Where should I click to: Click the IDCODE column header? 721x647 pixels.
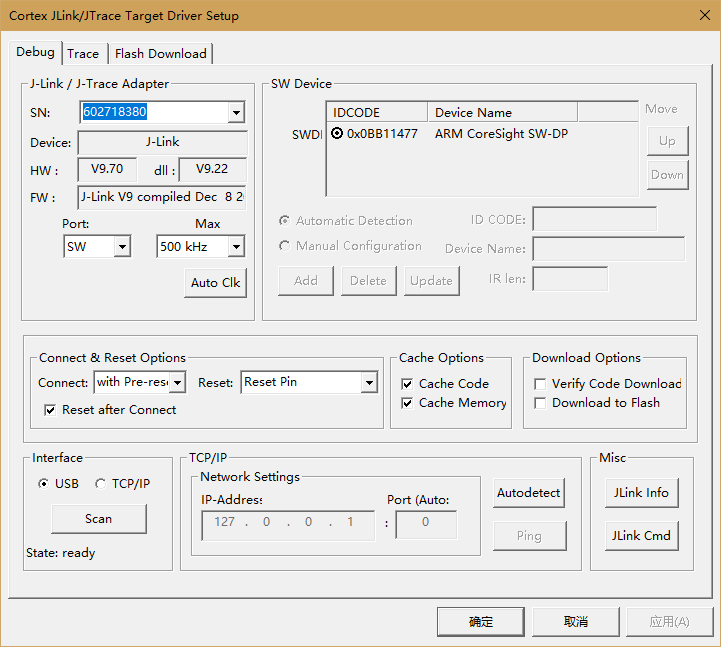click(377, 112)
